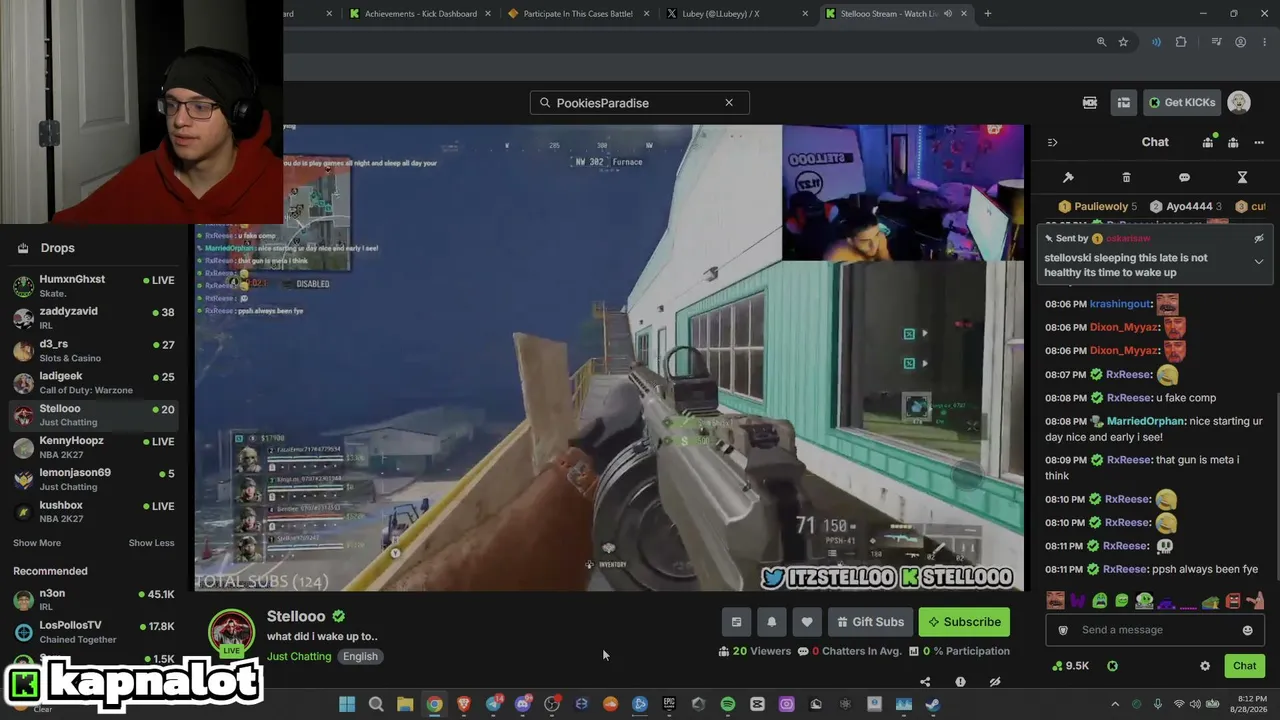
Task: Click top gifter Ayo4444
Action: pyautogui.click(x=1186, y=206)
